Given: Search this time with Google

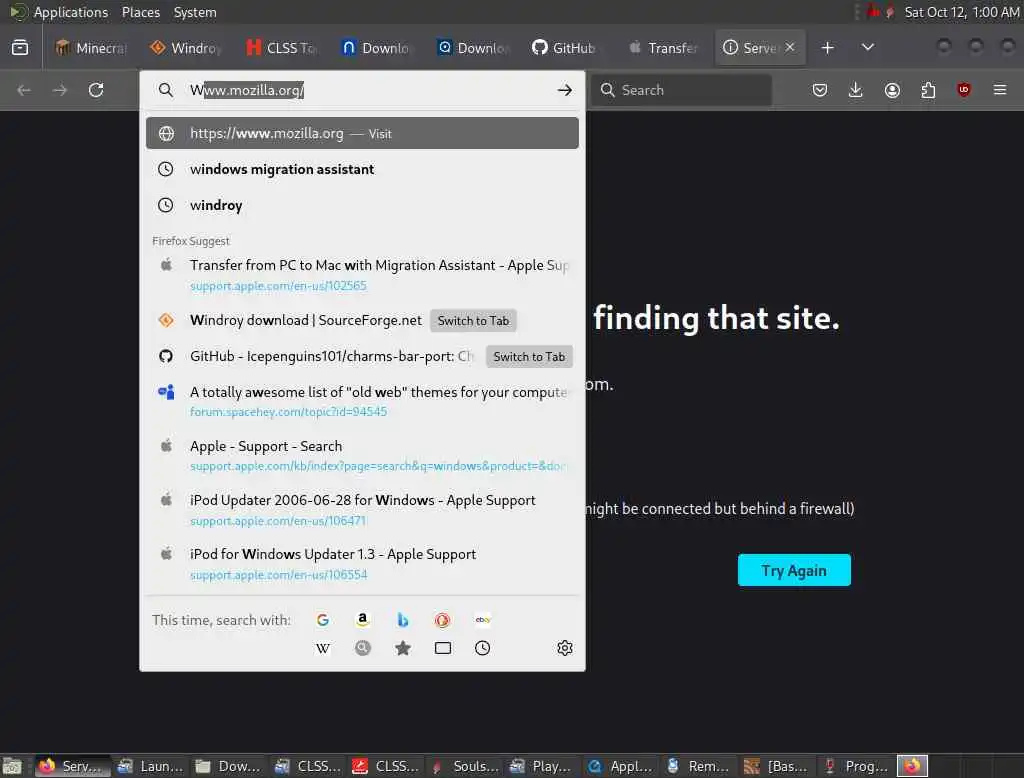Looking at the screenshot, I should coord(323,620).
